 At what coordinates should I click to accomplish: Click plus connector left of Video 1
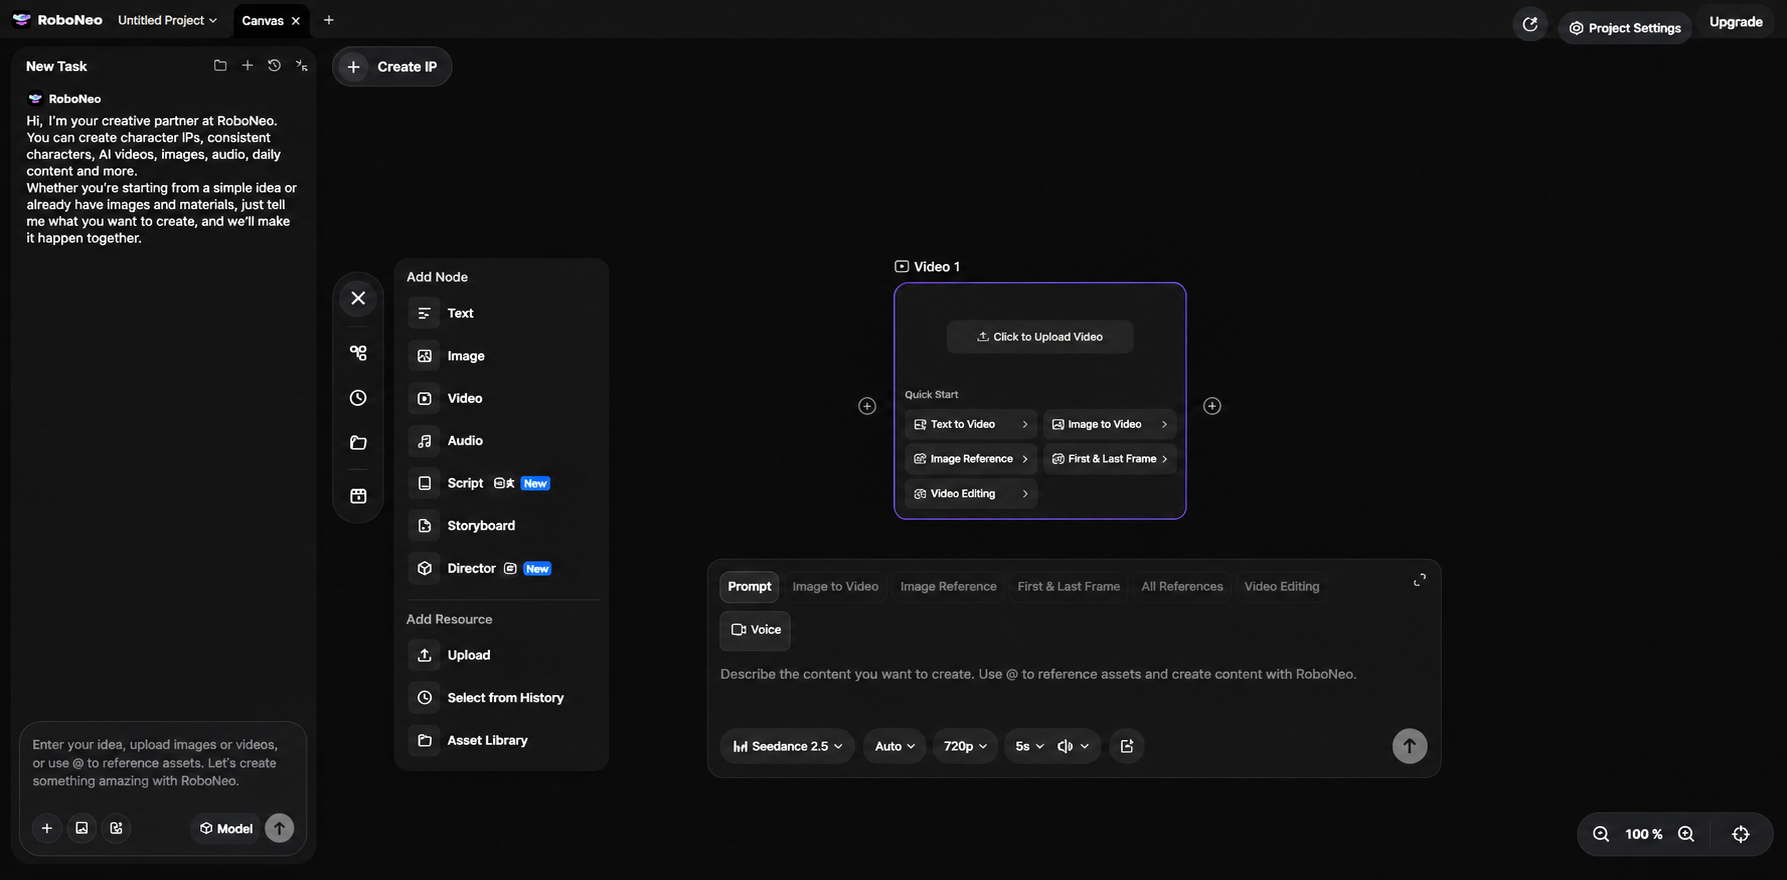coord(867,406)
